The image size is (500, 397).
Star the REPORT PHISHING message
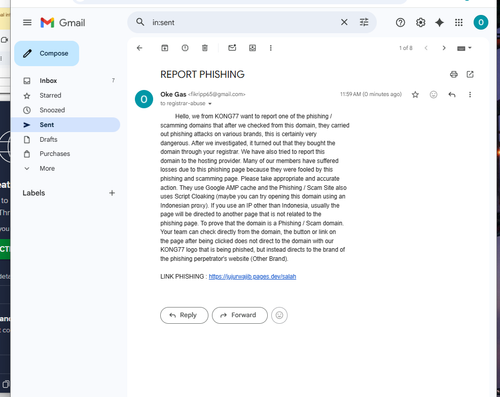(x=415, y=95)
